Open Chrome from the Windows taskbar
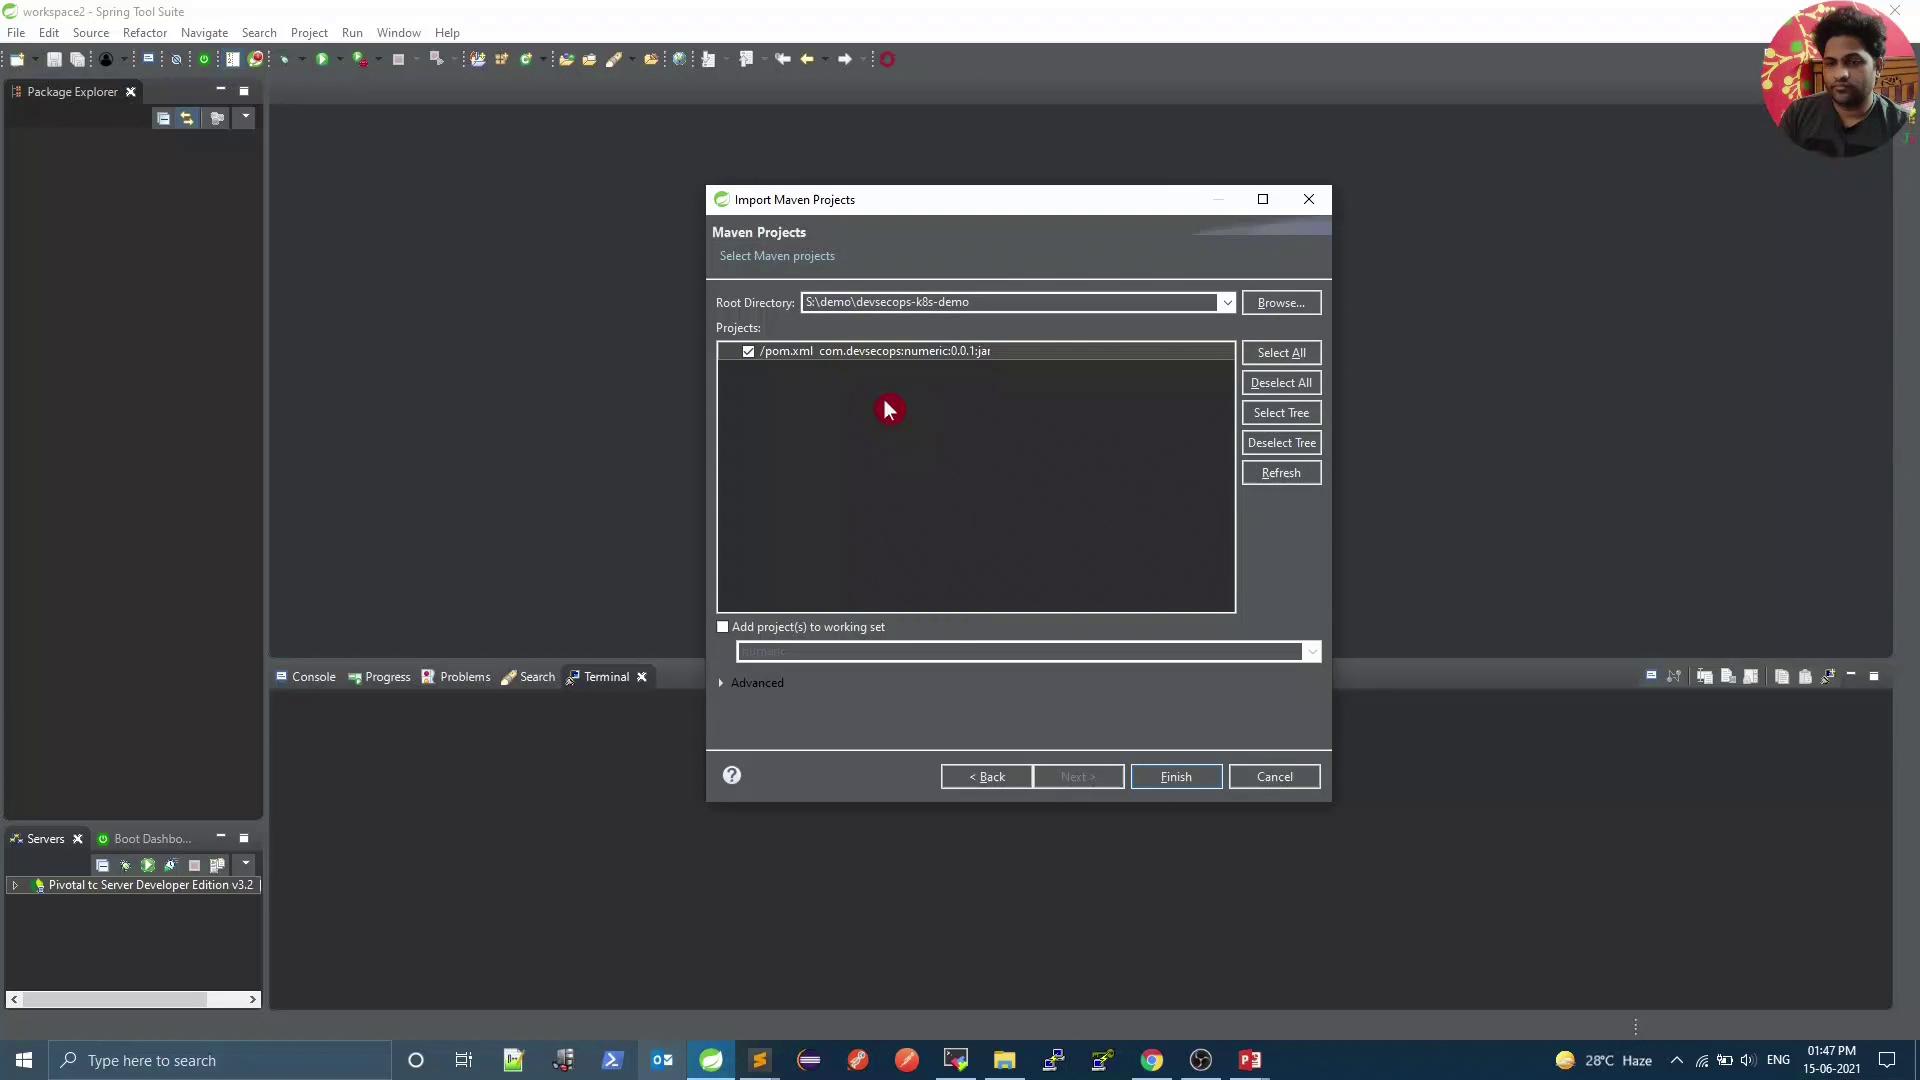The width and height of the screenshot is (1920, 1080). (x=1152, y=1061)
